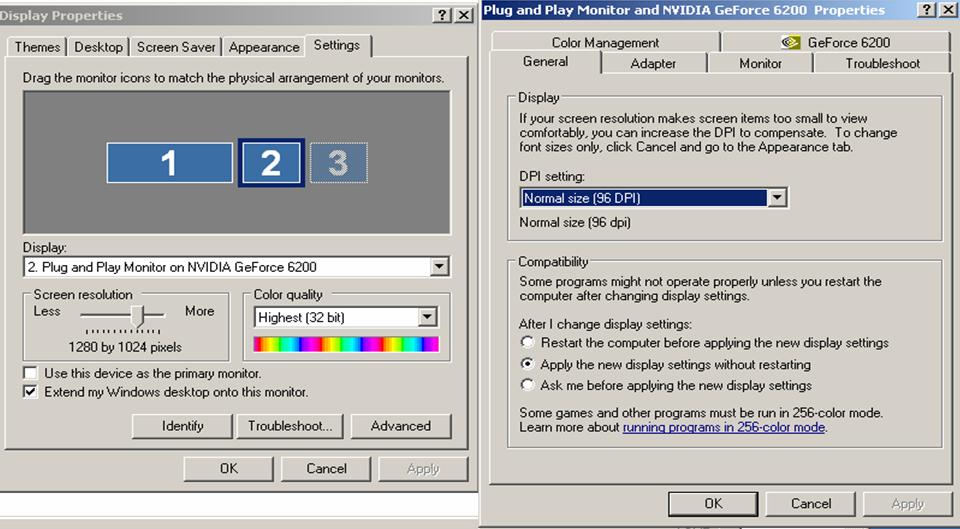This screenshot has width=960, height=529.
Task: Open the GeForce 6200 tab
Action: click(x=836, y=42)
